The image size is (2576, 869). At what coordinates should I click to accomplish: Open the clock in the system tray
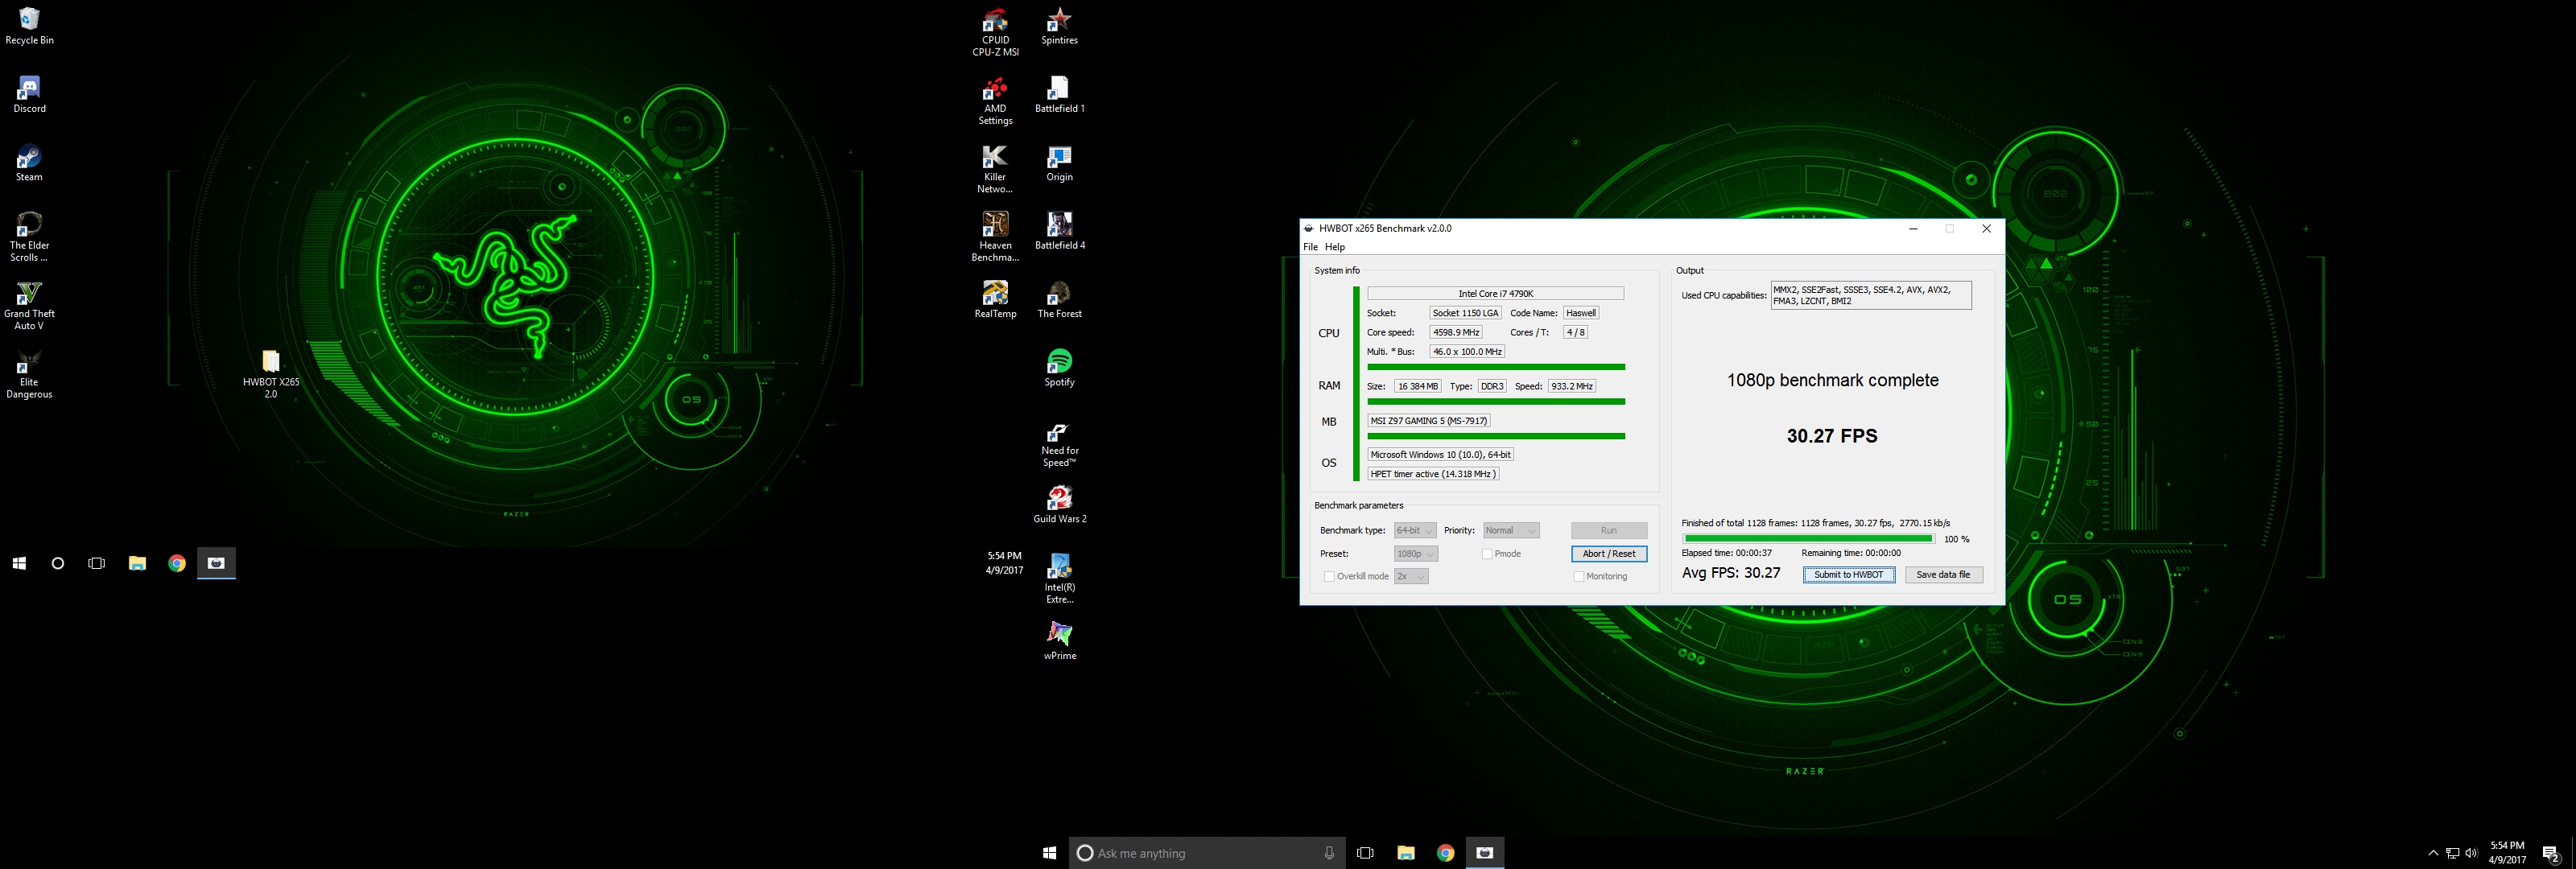(x=2507, y=853)
